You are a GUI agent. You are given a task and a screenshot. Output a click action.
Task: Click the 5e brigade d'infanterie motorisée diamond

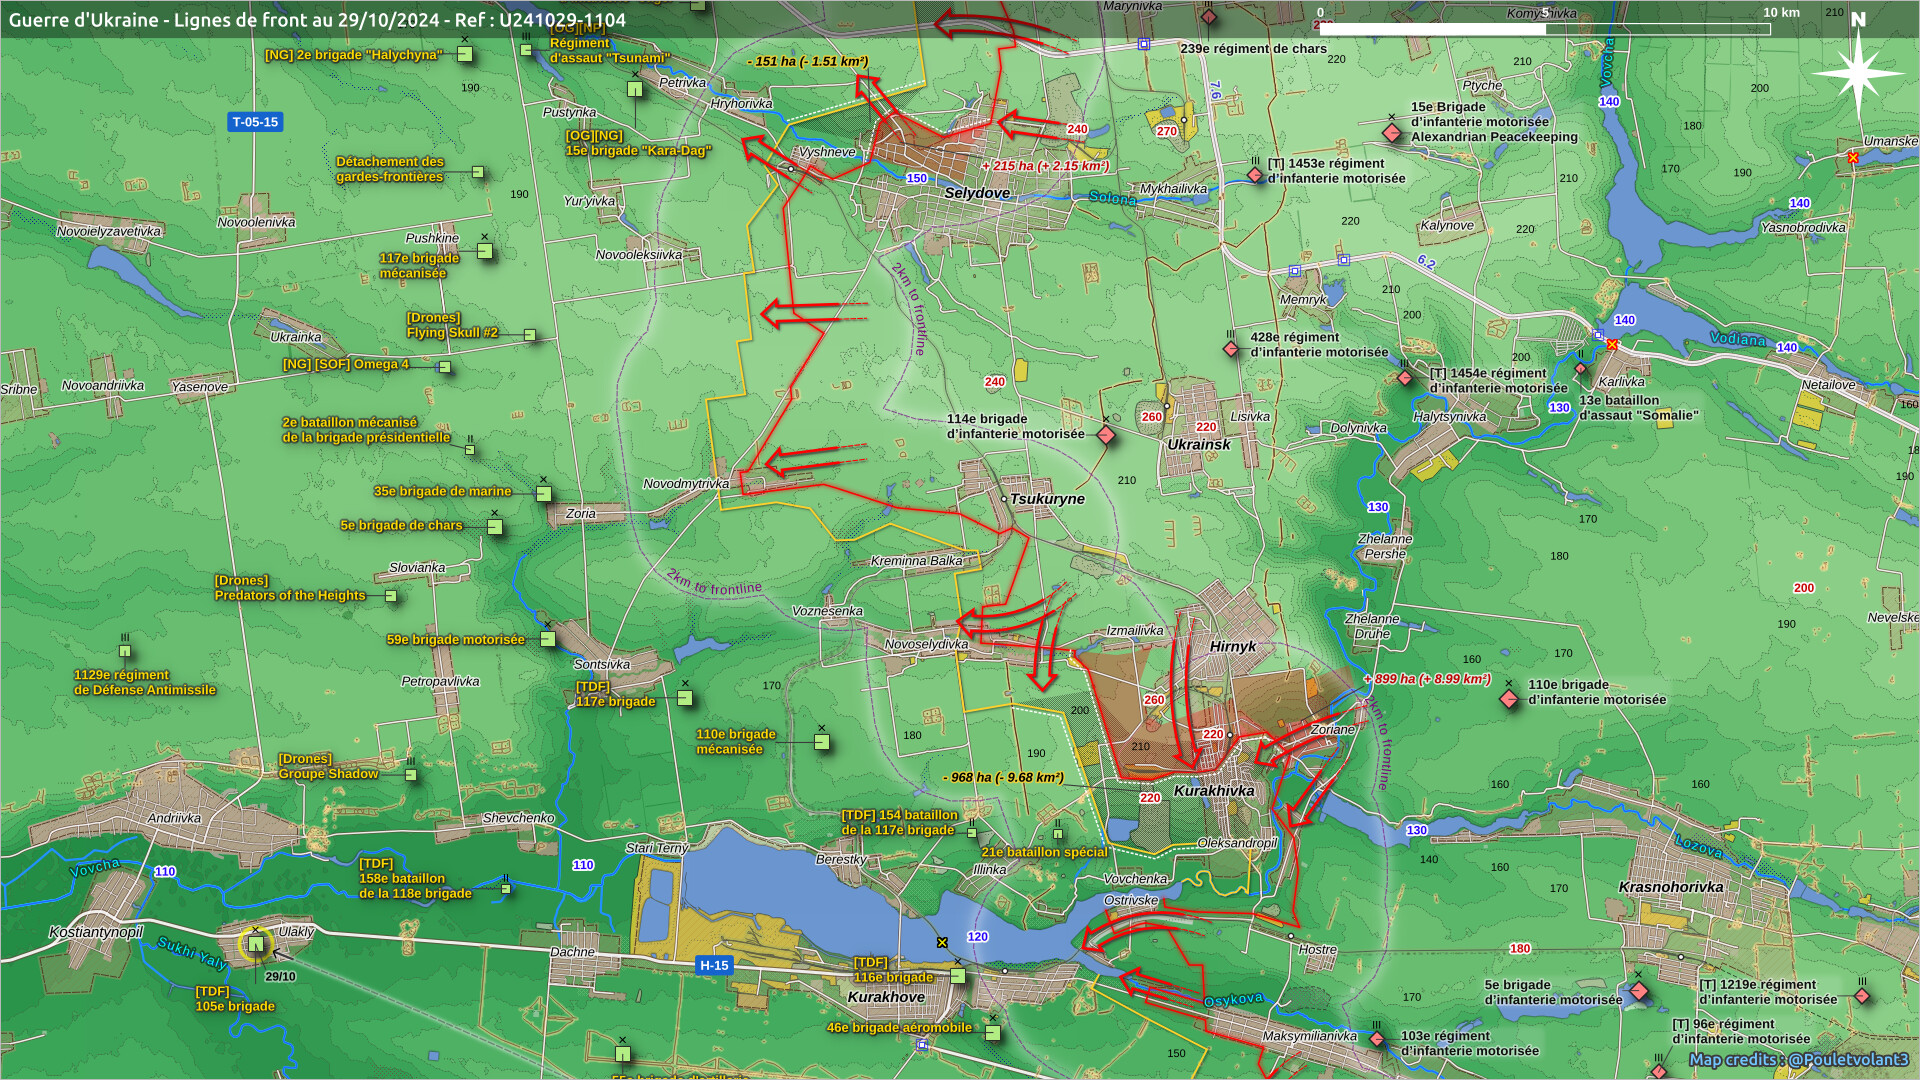click(x=1639, y=991)
